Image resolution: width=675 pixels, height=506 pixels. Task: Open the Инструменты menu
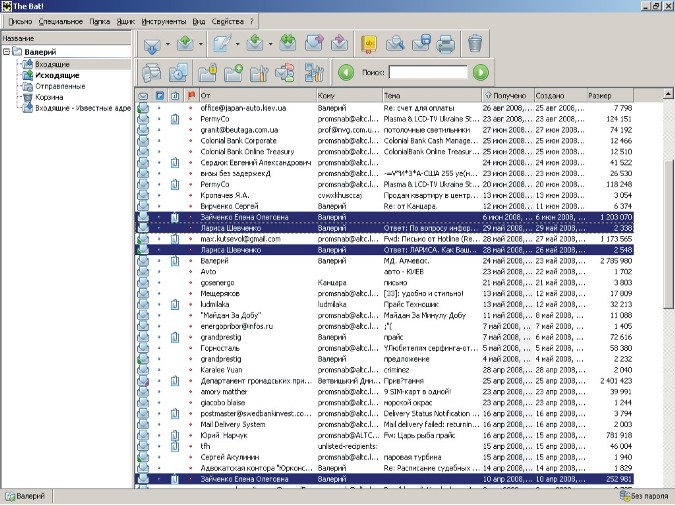coord(164,22)
